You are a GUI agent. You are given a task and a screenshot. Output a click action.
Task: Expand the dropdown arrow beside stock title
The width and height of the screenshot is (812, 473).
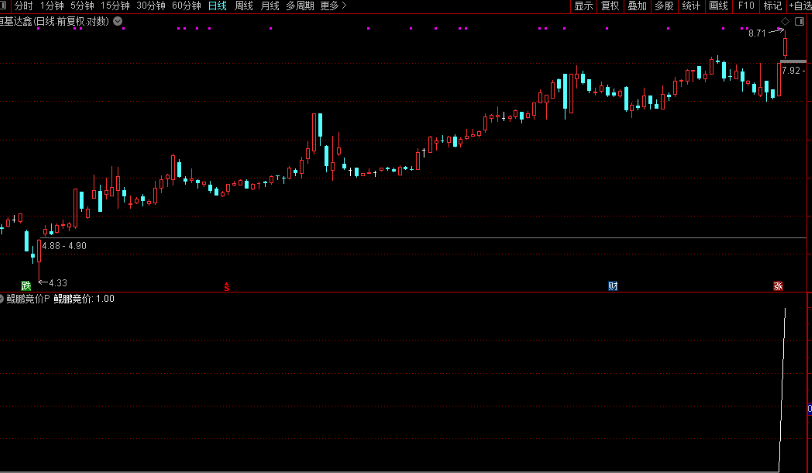(x=119, y=21)
